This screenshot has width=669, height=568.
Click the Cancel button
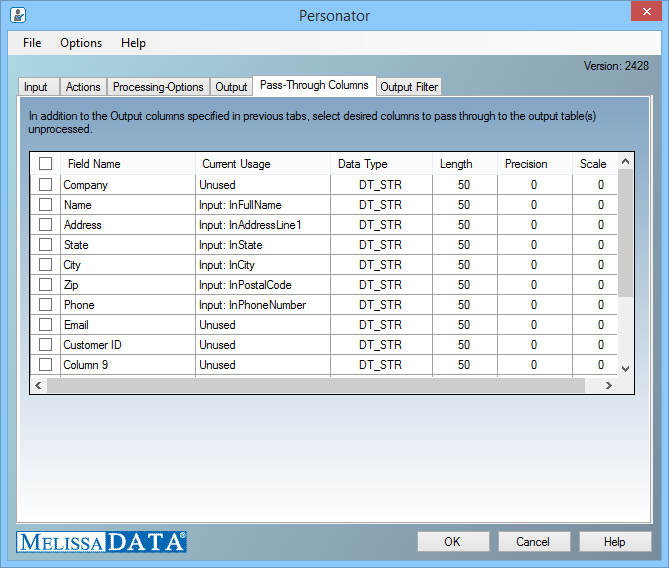533,542
